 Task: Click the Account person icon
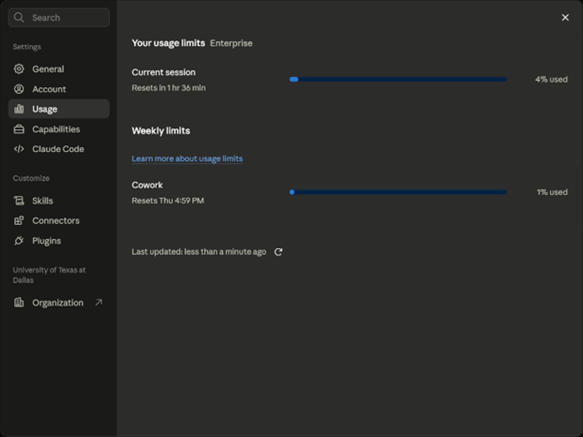pyautogui.click(x=19, y=89)
